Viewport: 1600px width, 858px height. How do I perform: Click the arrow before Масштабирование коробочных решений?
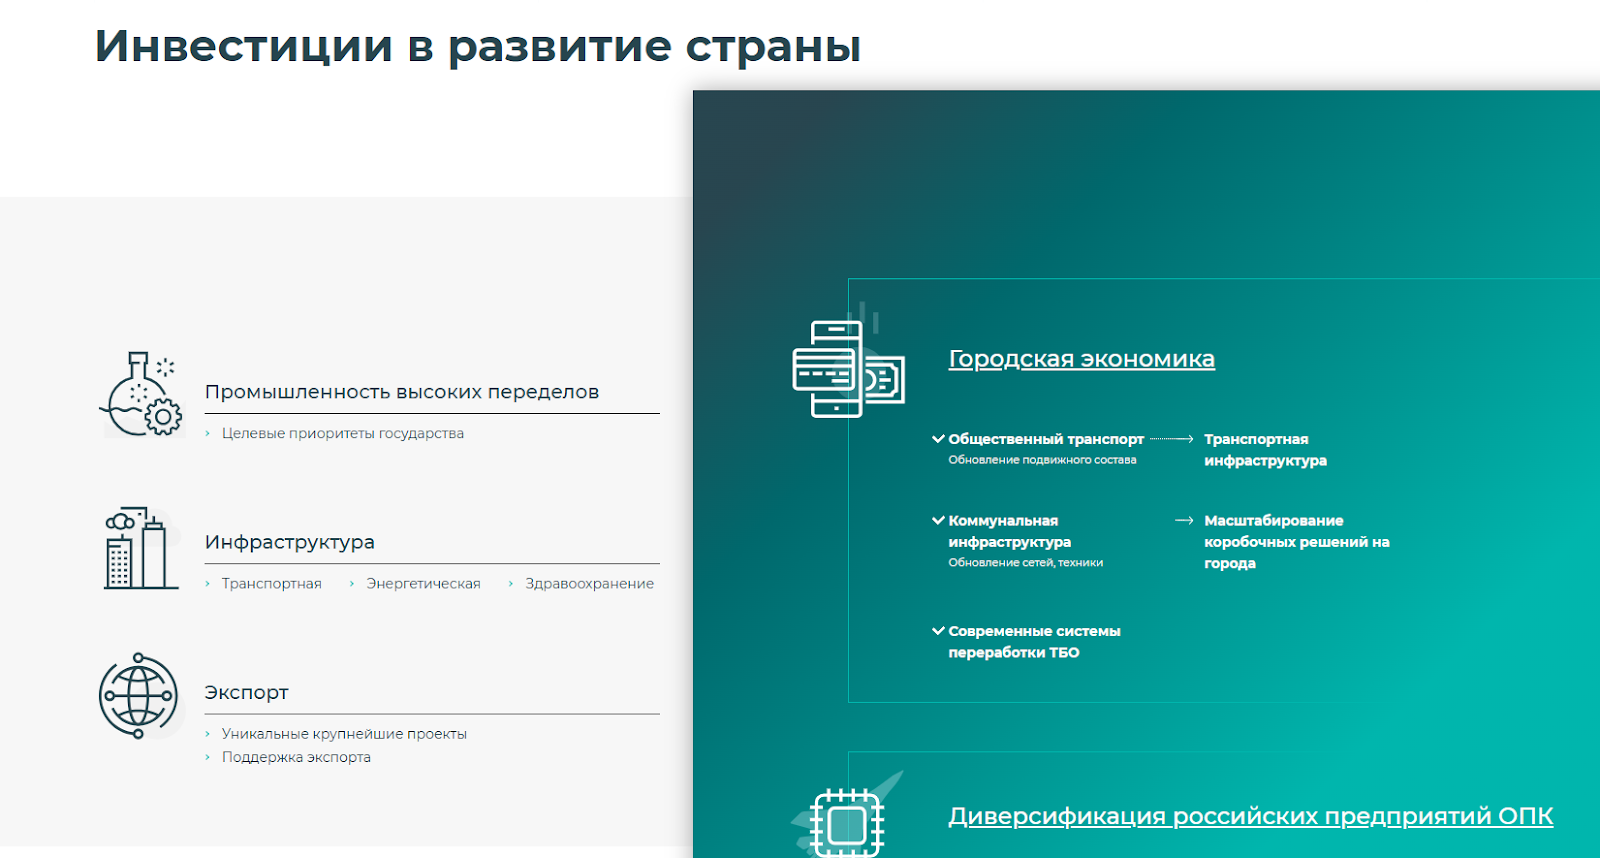(x=1184, y=521)
